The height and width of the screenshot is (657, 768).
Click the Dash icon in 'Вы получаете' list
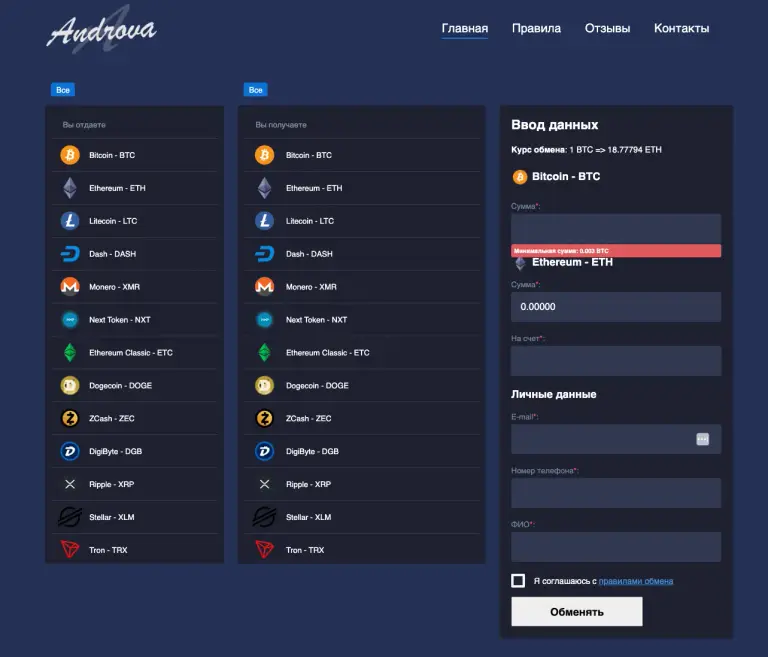264,254
